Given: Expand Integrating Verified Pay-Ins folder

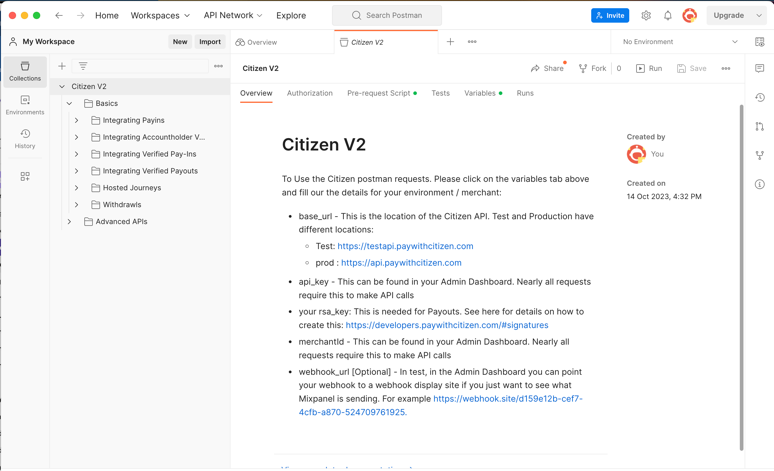Looking at the screenshot, I should click(x=77, y=154).
